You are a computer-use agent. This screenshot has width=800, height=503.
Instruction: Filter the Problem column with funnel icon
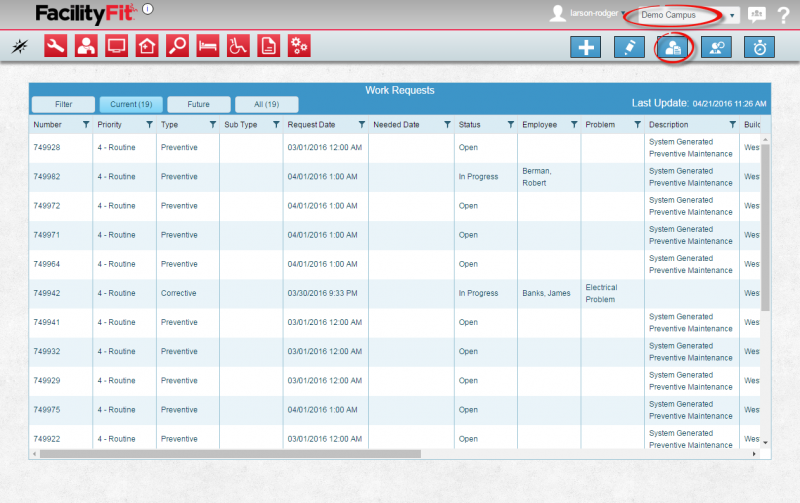point(637,124)
